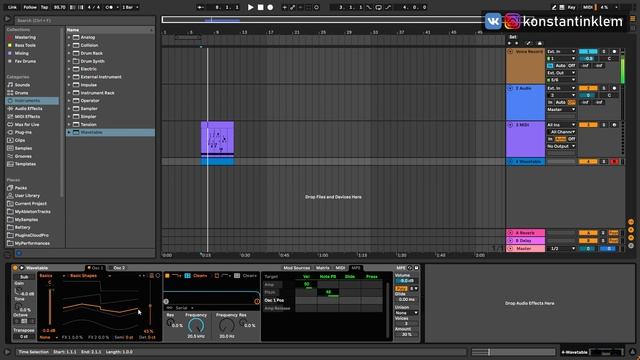Viewport: 640px width, 360px height.
Task: Click the tempo field 95.70
Action: [x=60, y=7]
